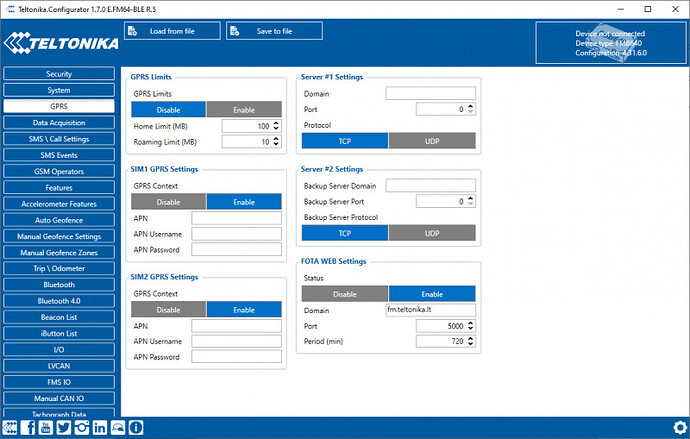Enable FOTA WEB status

[432, 294]
